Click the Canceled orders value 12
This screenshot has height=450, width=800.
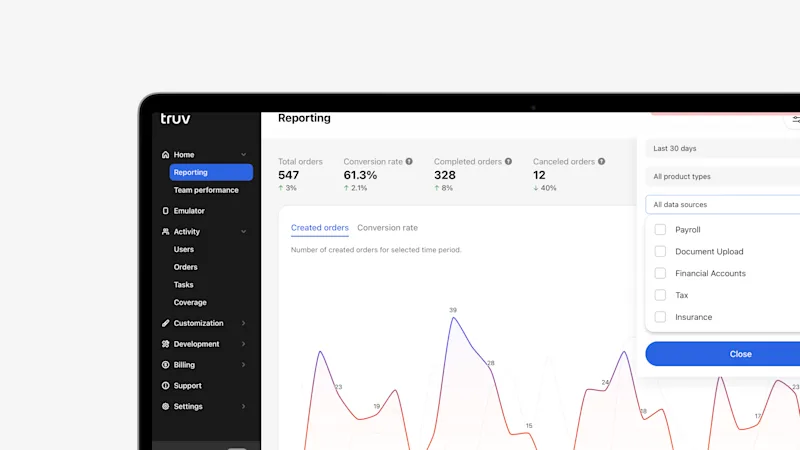539,175
